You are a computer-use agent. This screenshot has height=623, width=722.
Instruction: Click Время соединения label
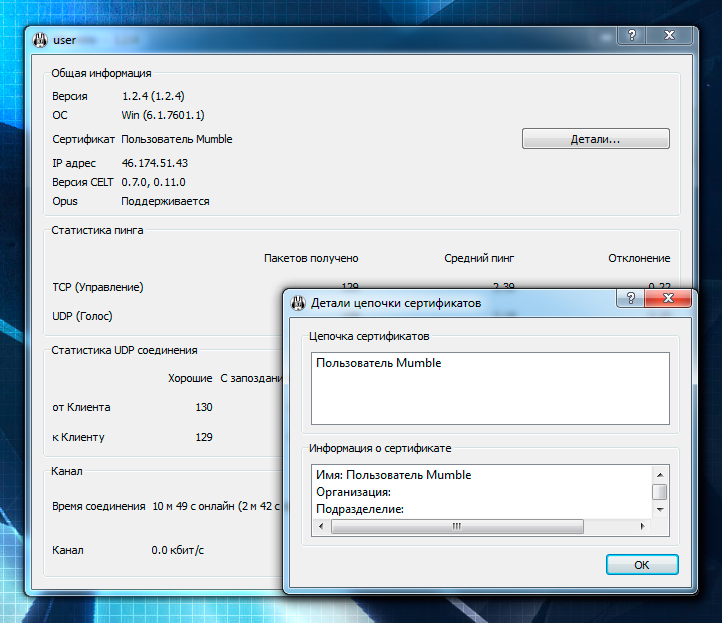(x=99, y=506)
